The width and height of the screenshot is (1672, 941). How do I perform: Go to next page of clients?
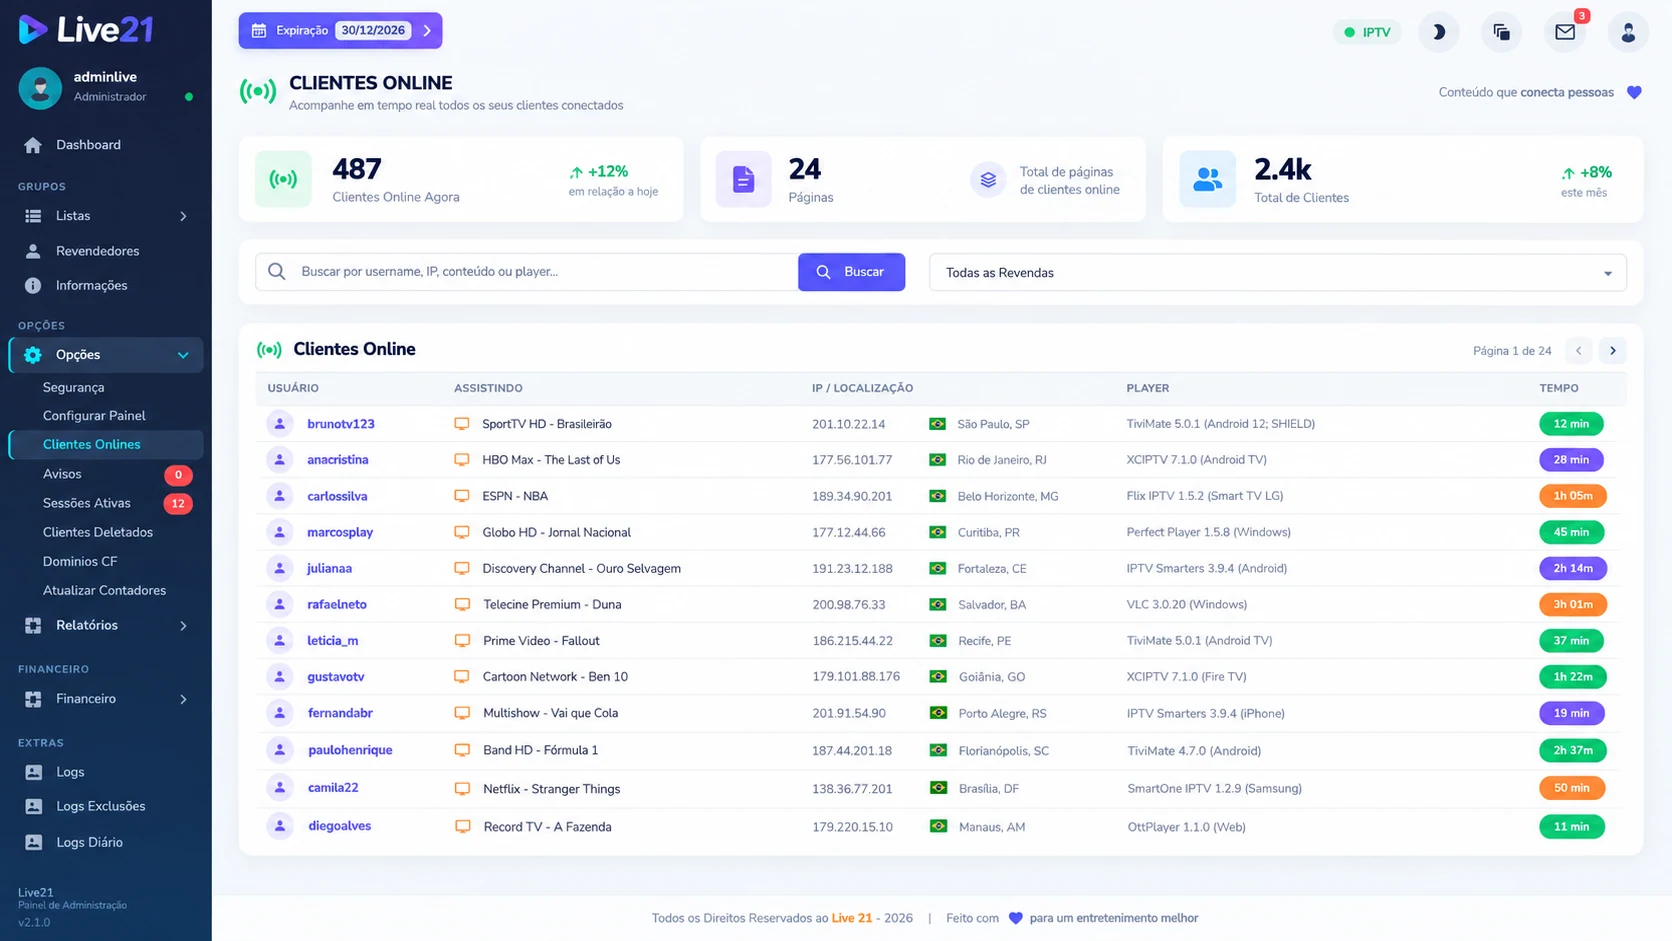(1612, 351)
